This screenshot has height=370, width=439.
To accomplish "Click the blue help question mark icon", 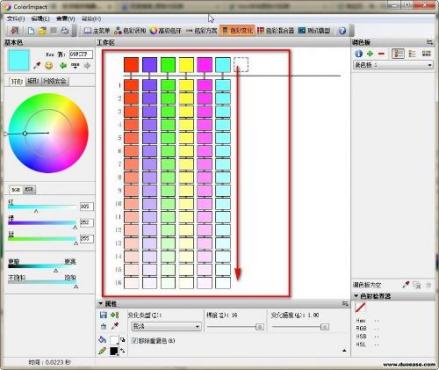I will tap(342, 31).
